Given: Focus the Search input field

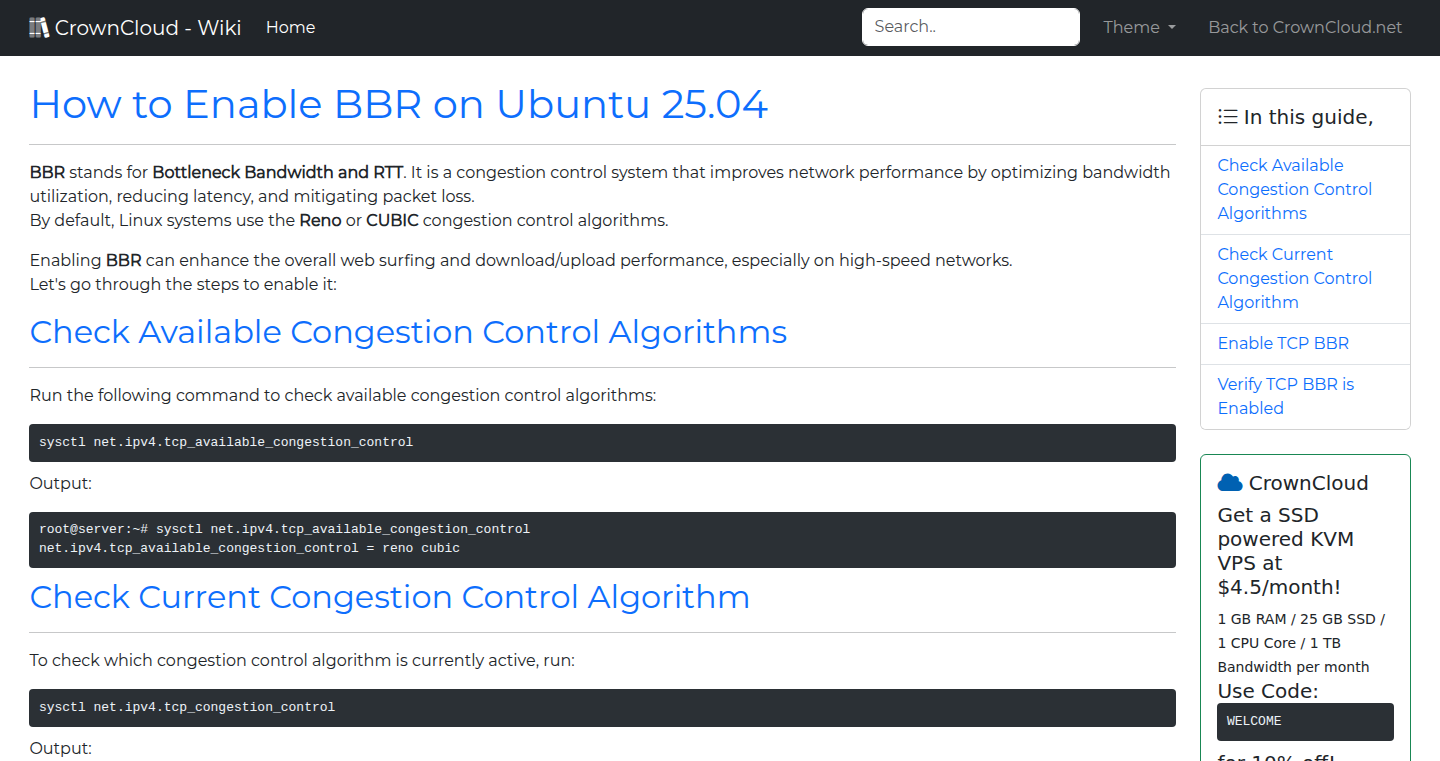Looking at the screenshot, I should tap(971, 27).
